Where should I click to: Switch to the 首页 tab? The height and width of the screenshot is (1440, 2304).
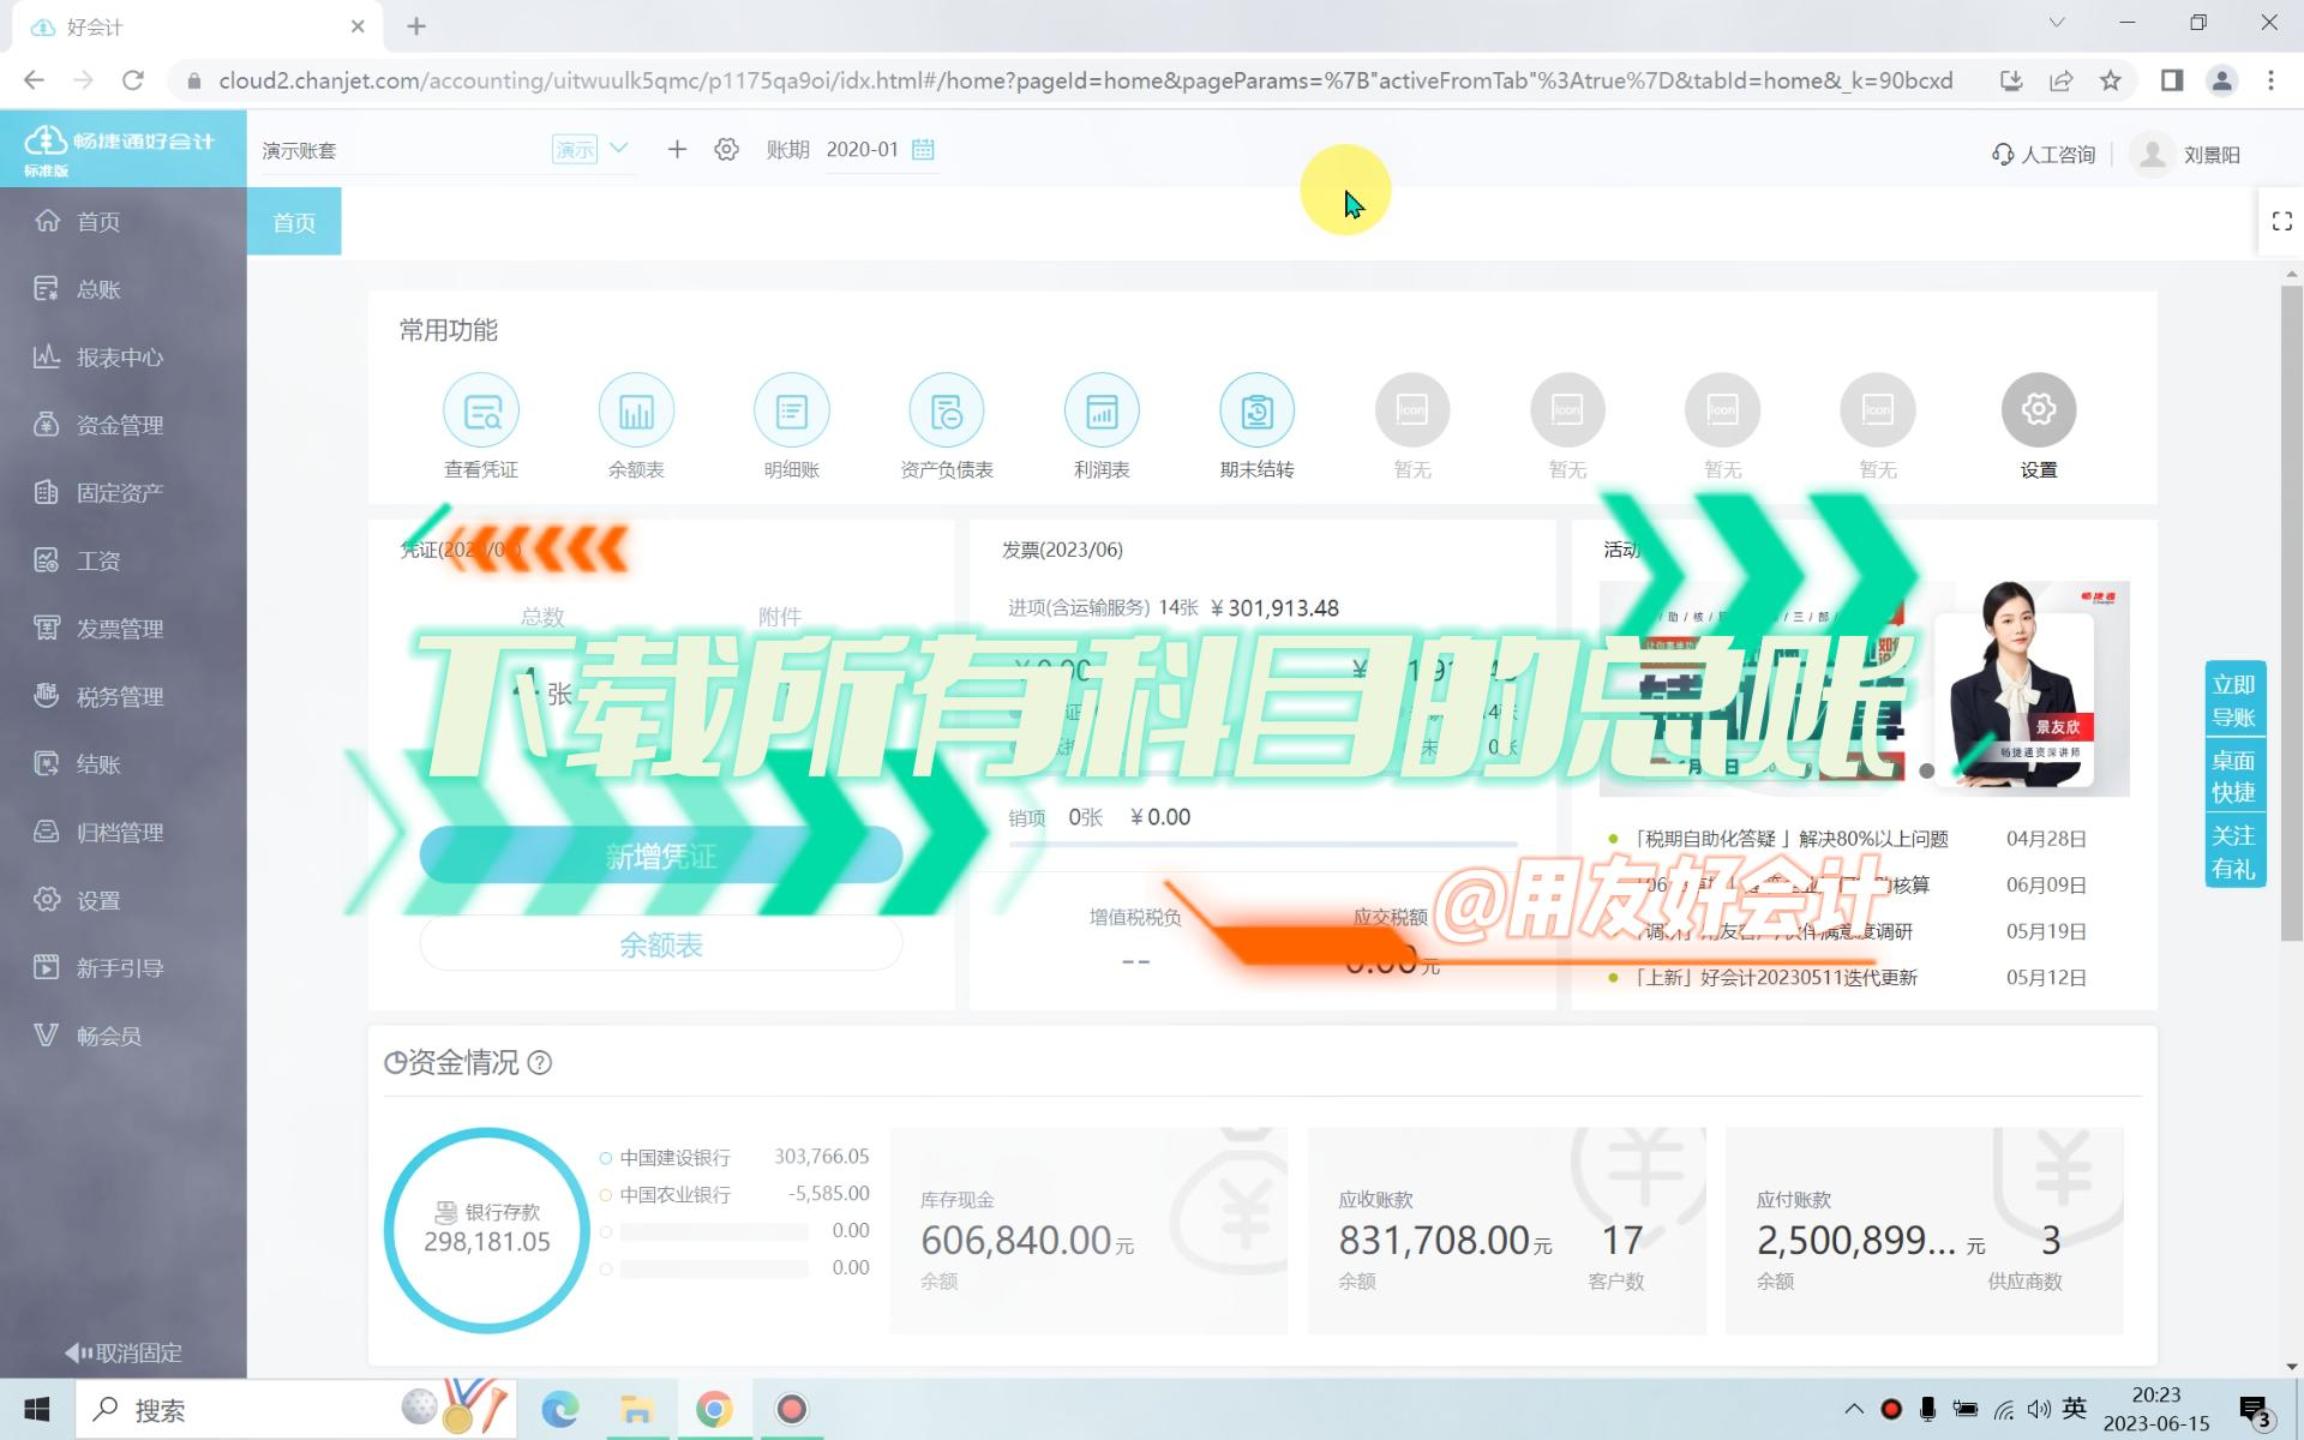[293, 221]
